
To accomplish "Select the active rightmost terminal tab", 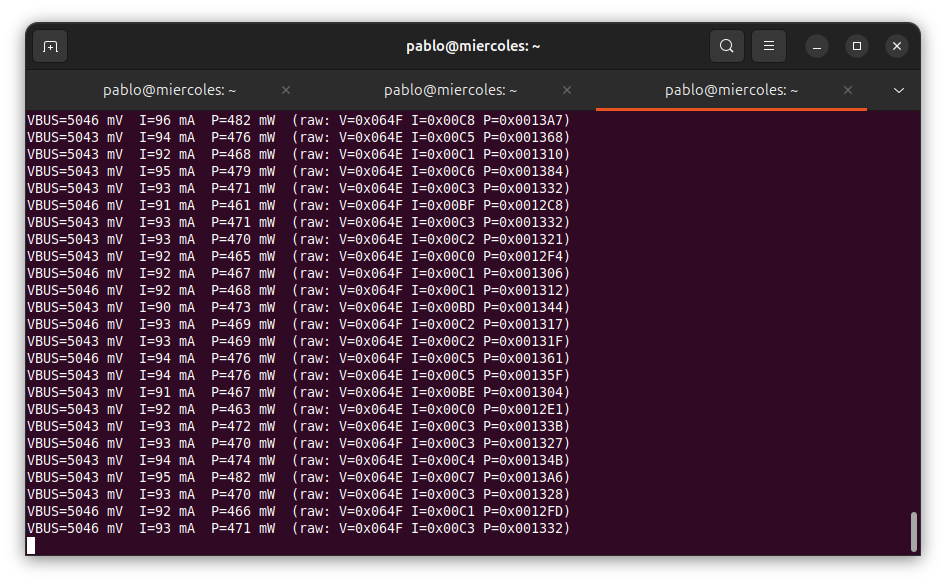I will (x=731, y=89).
